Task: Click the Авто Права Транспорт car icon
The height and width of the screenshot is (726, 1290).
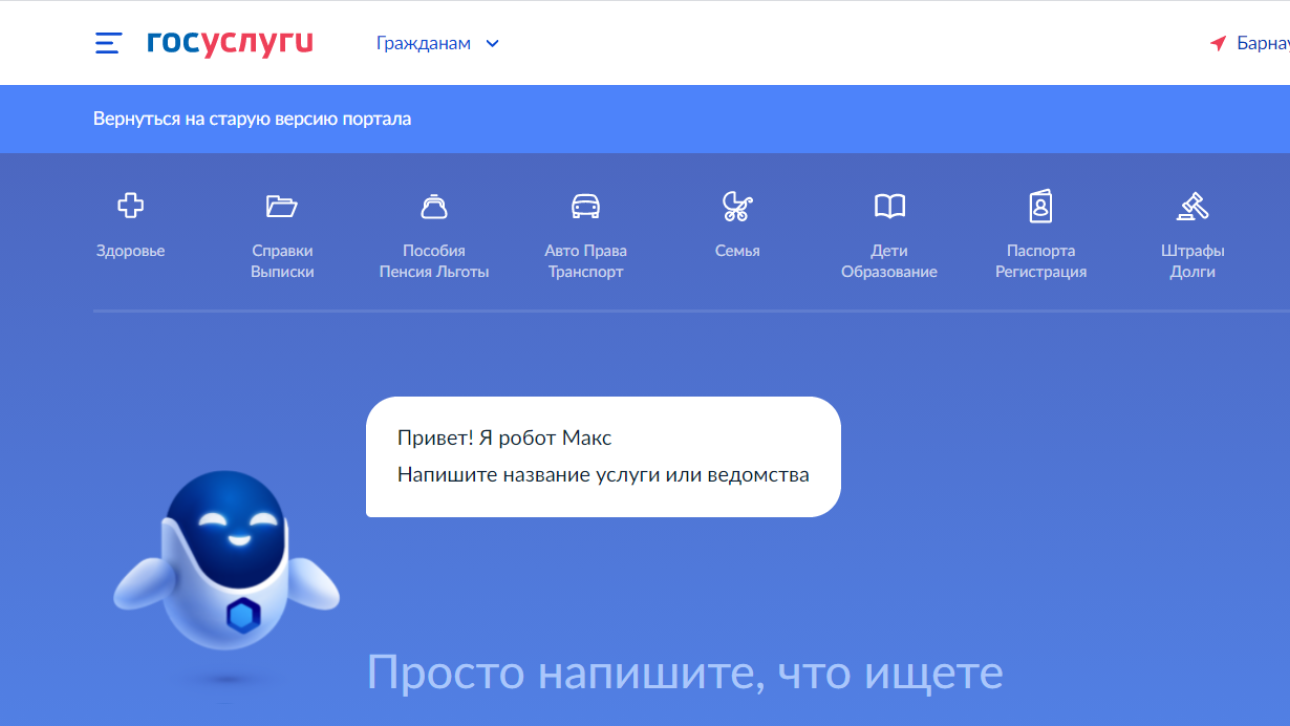Action: click(585, 206)
